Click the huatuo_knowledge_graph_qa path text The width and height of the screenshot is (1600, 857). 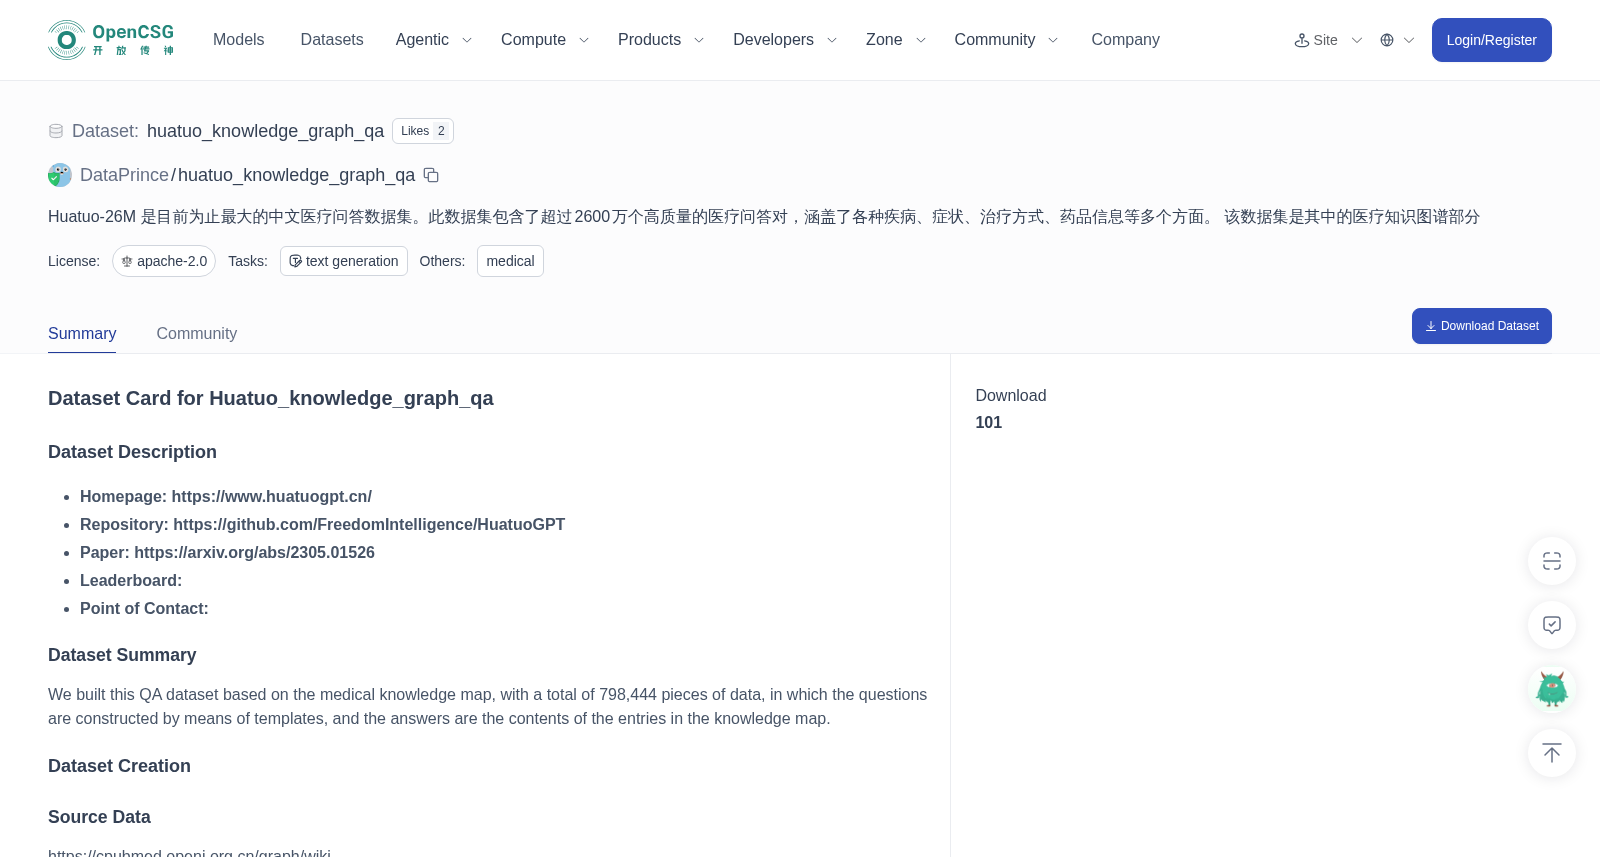pyautogui.click(x=296, y=175)
